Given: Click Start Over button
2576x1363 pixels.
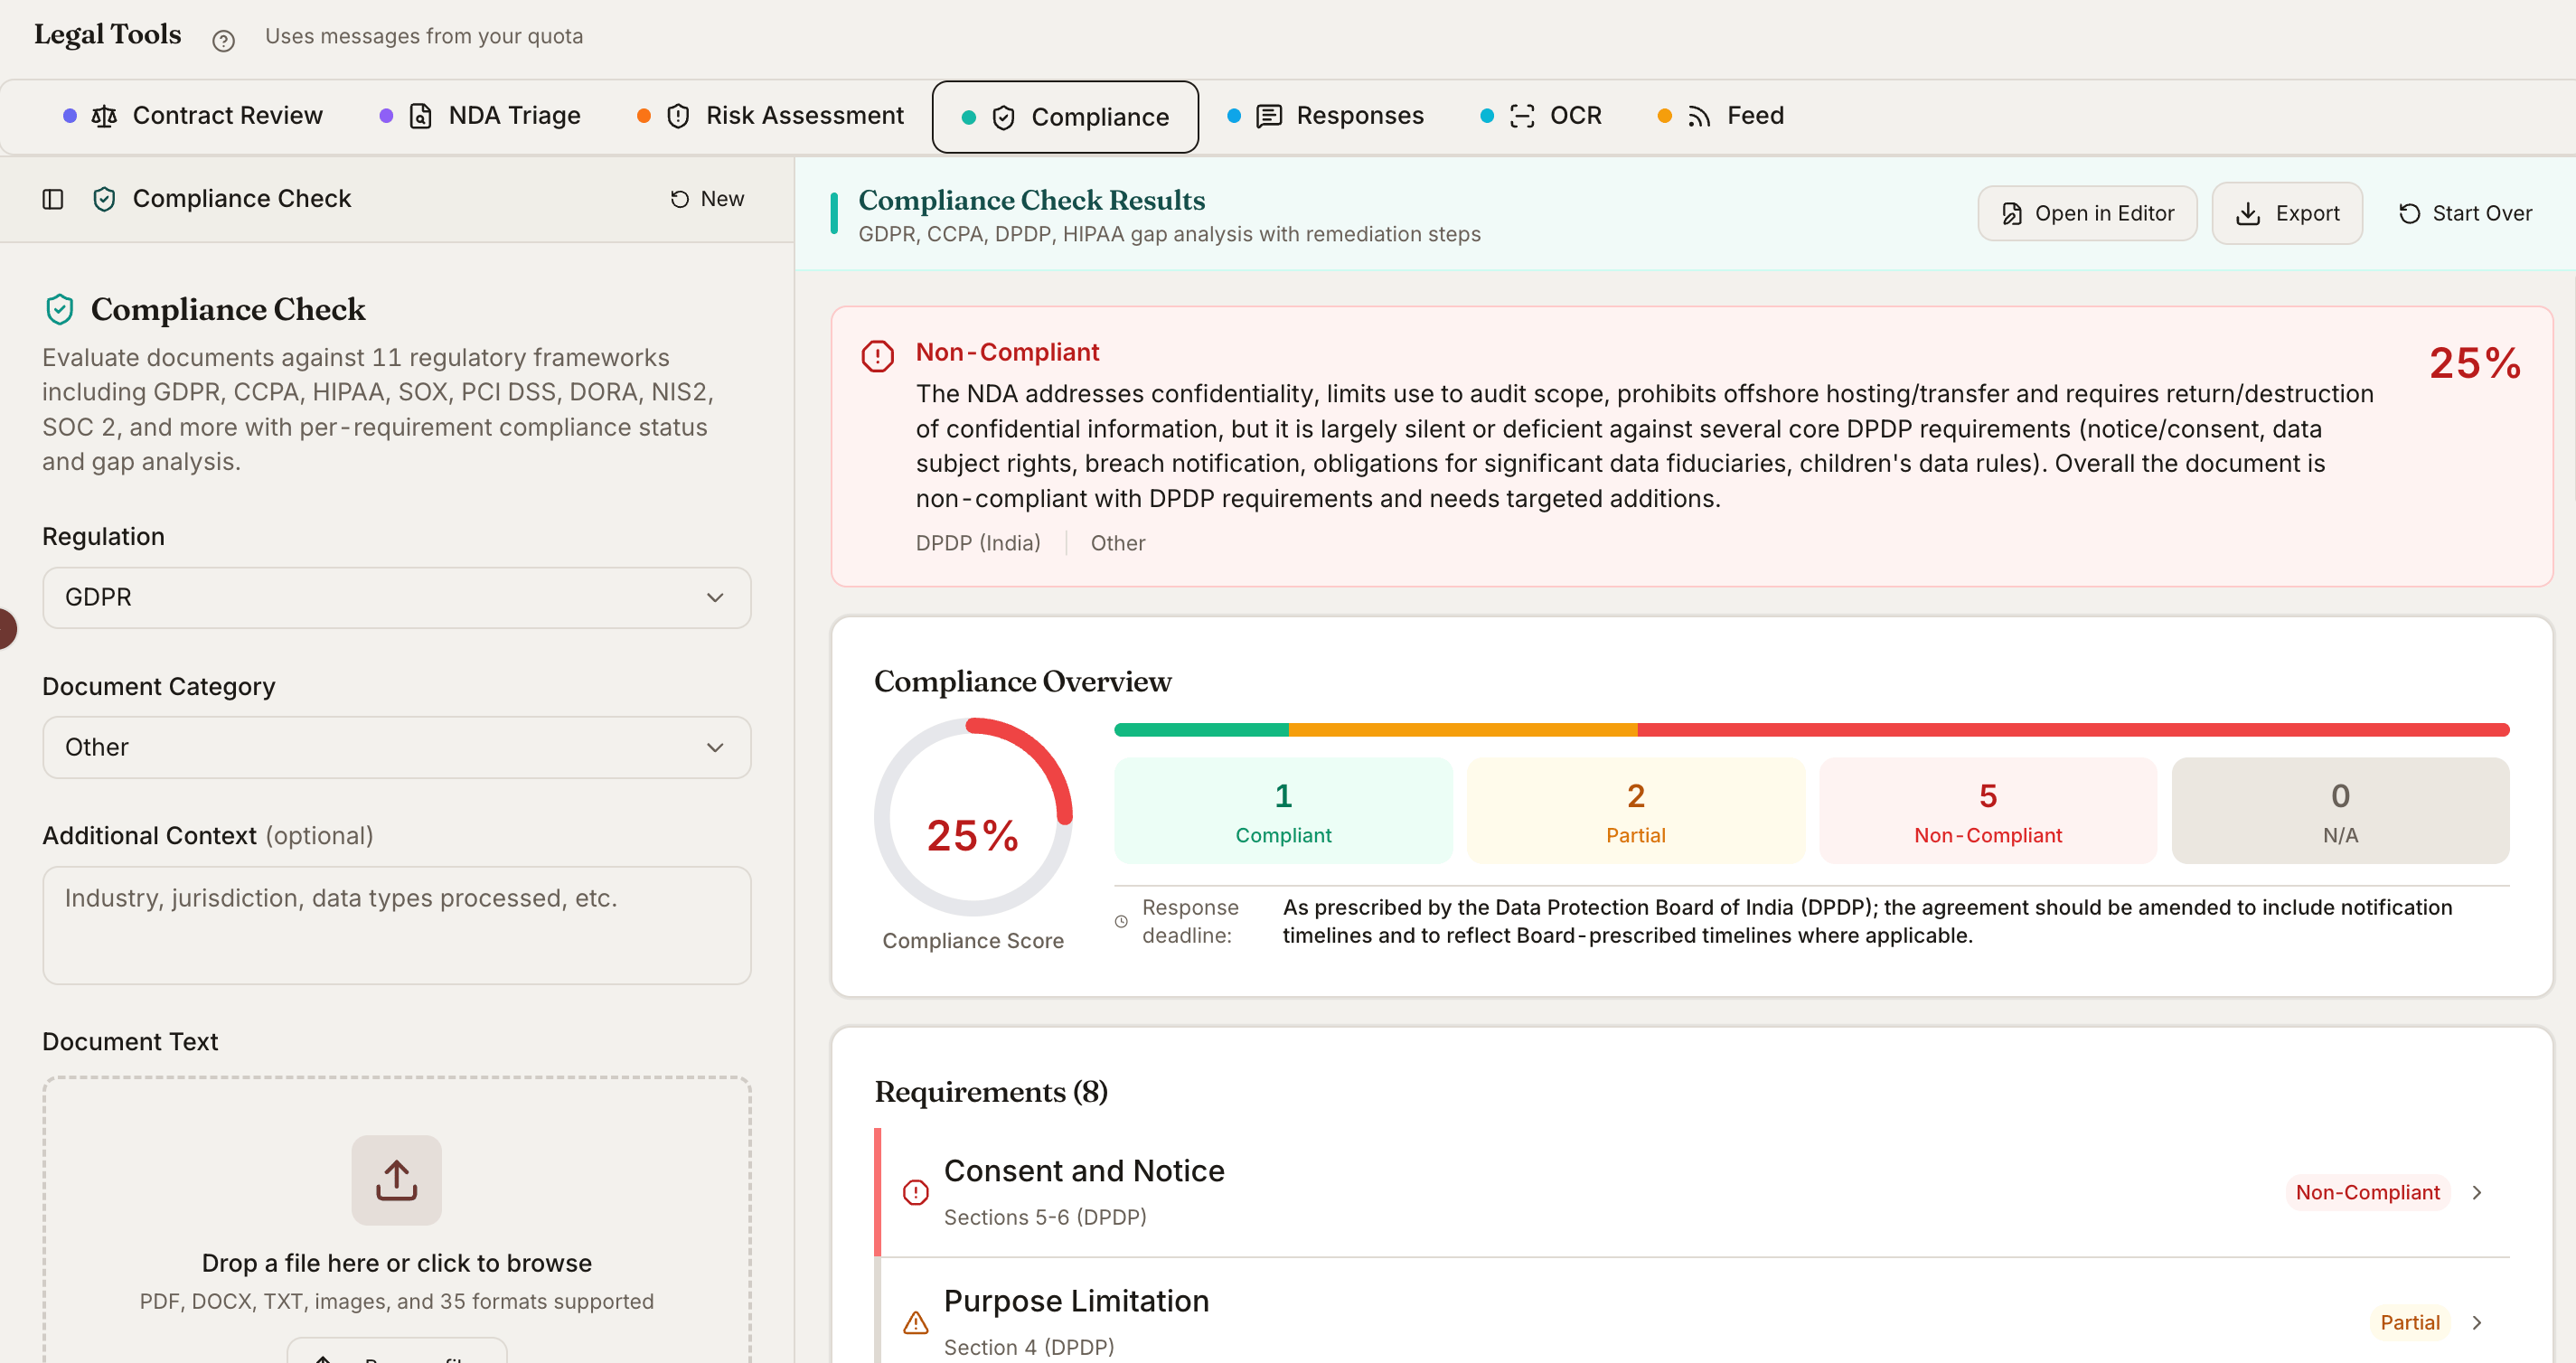Looking at the screenshot, I should pos(2465,213).
